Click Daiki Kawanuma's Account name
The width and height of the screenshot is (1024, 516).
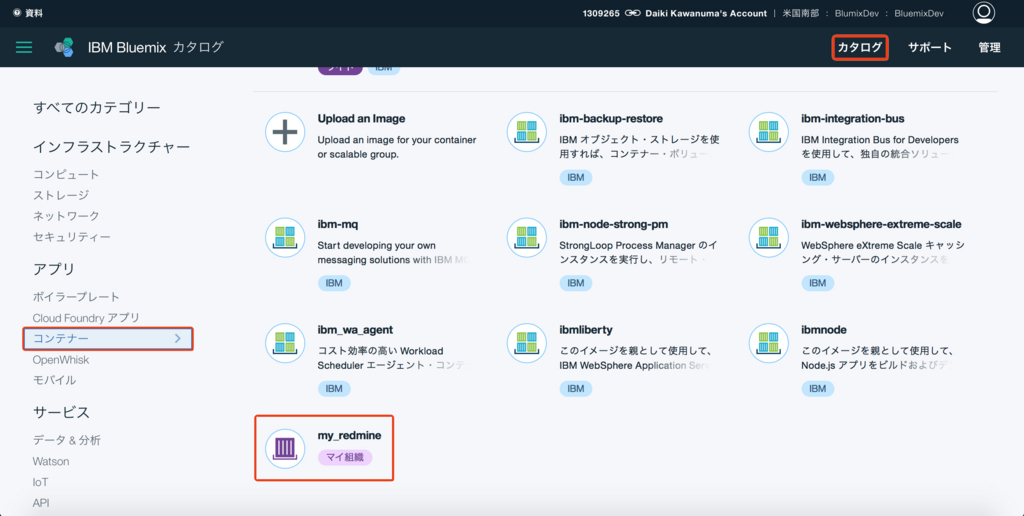coord(706,13)
